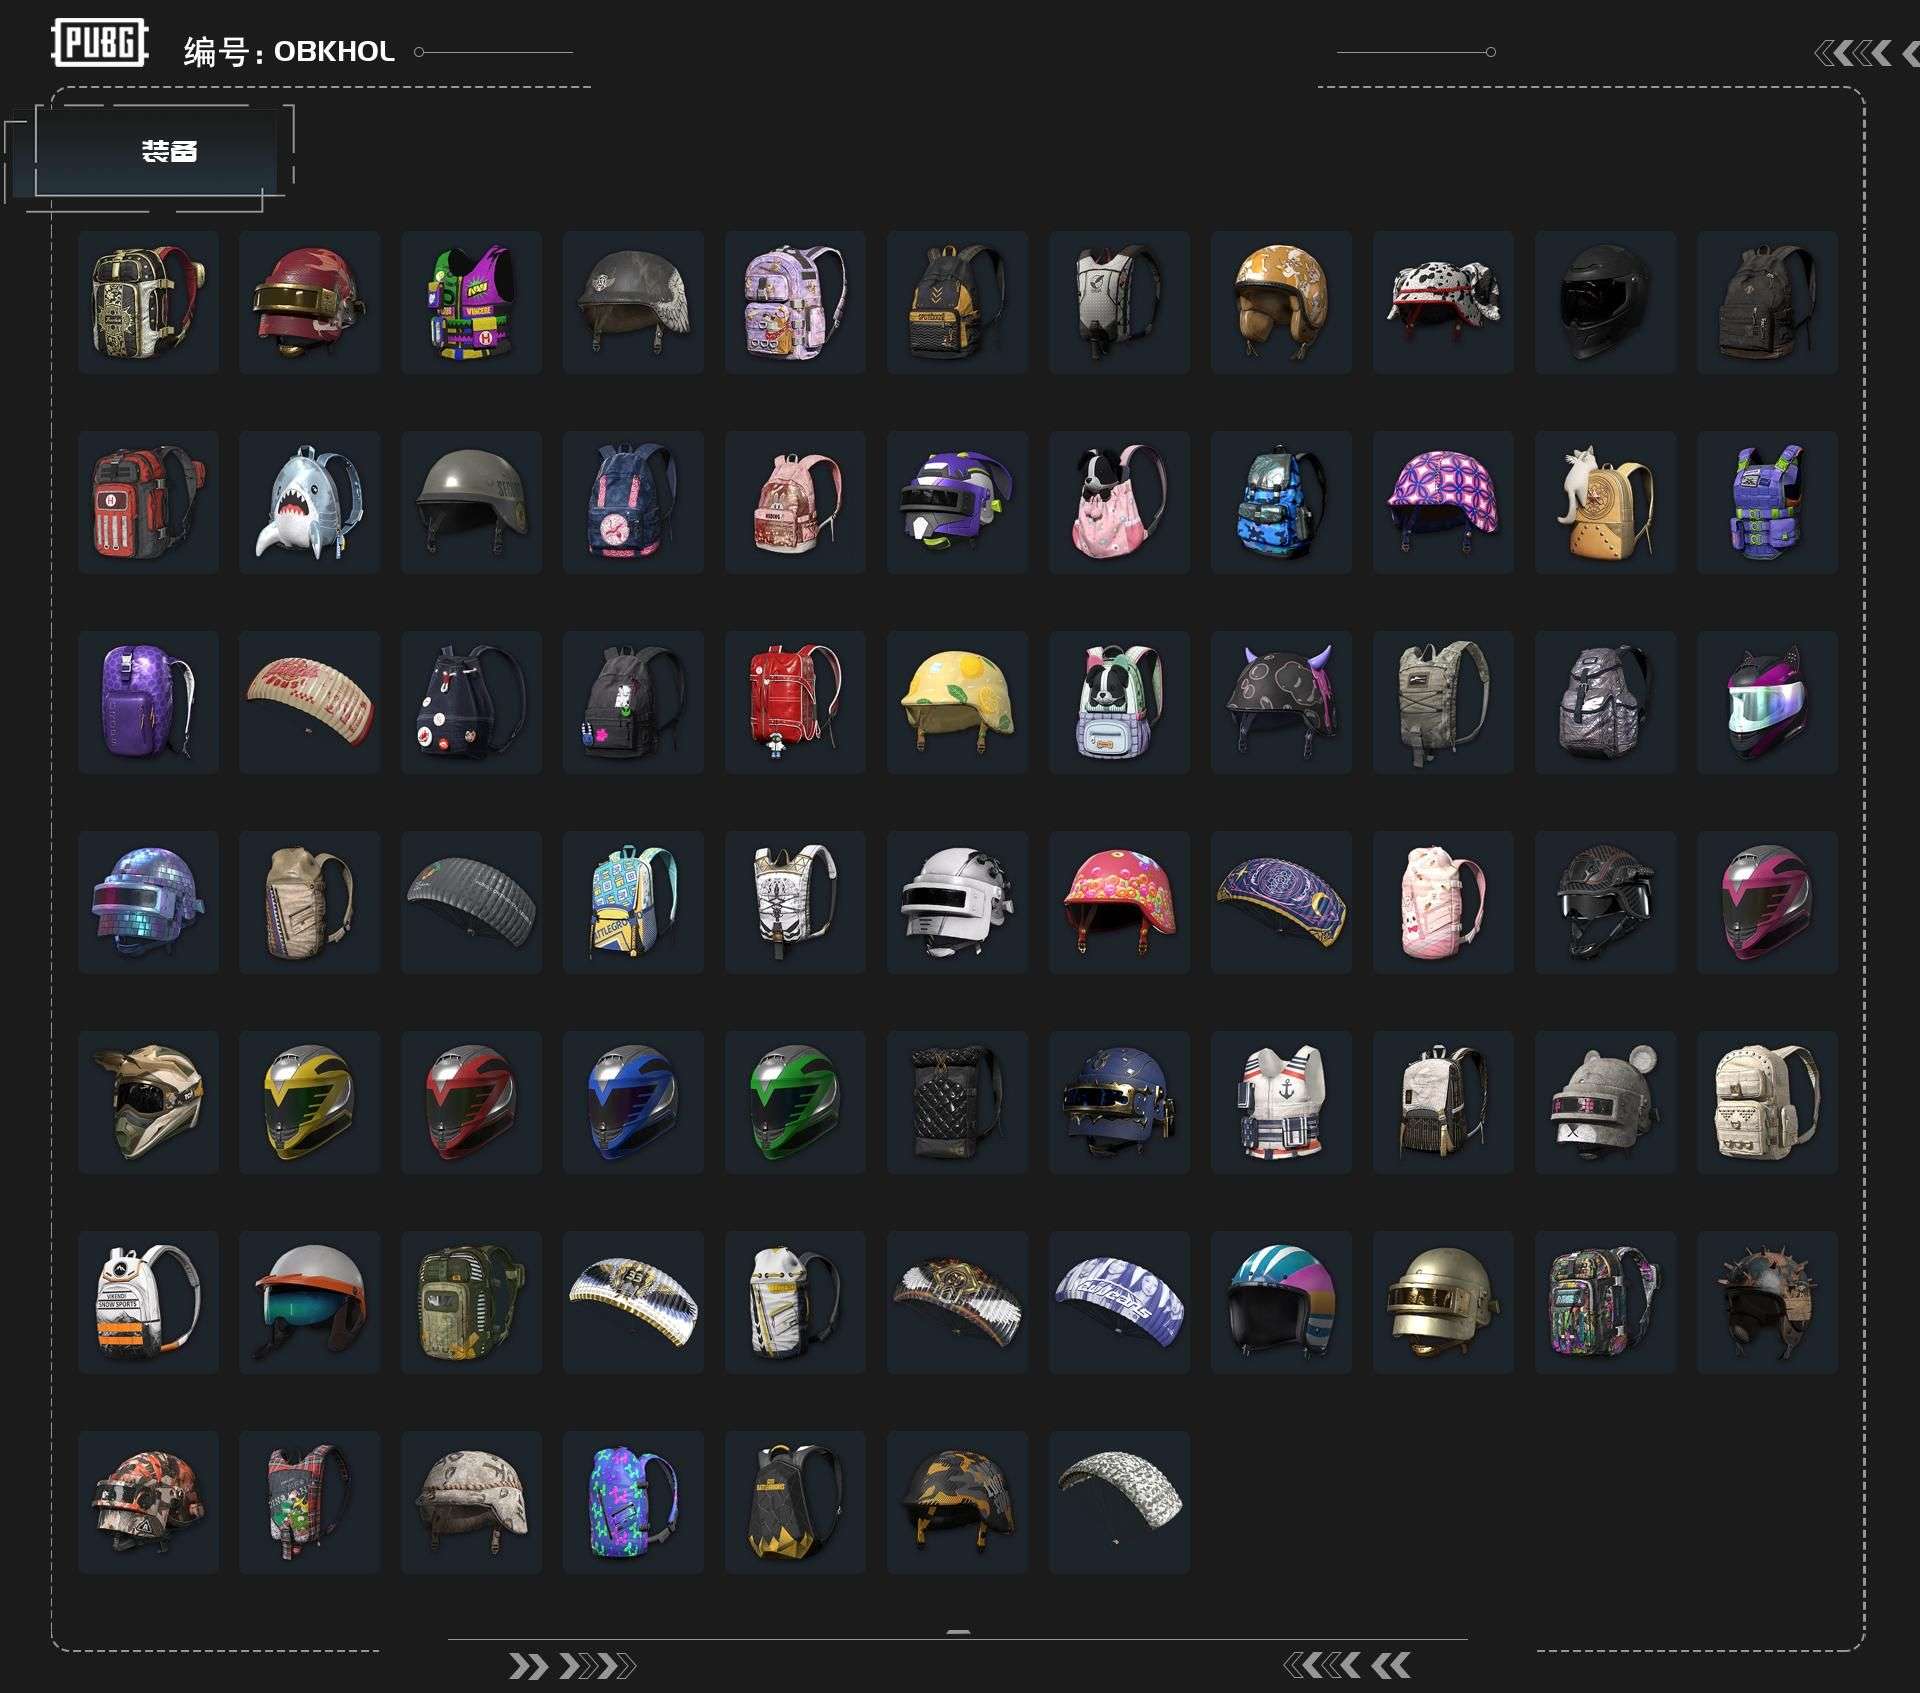Select the account number text 编号: OBKHOL

click(289, 51)
